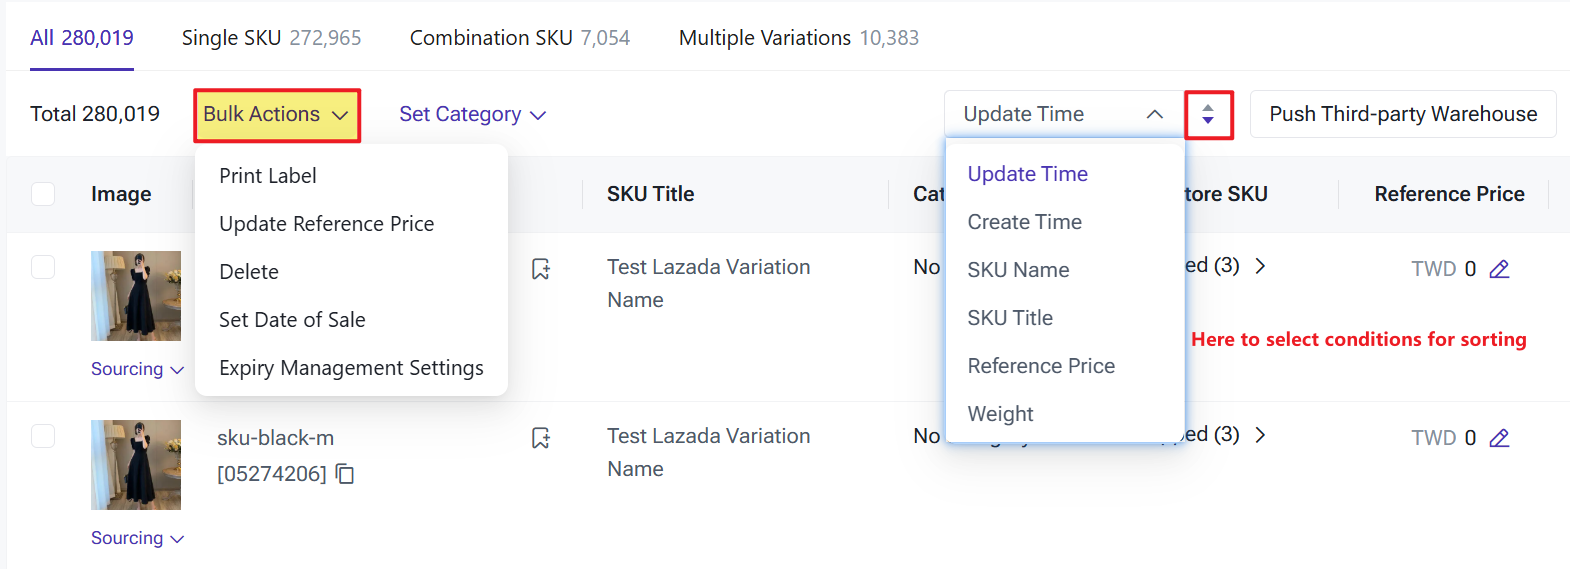Click the first product's dress thumbnail
The width and height of the screenshot is (1570, 569).
[136, 296]
